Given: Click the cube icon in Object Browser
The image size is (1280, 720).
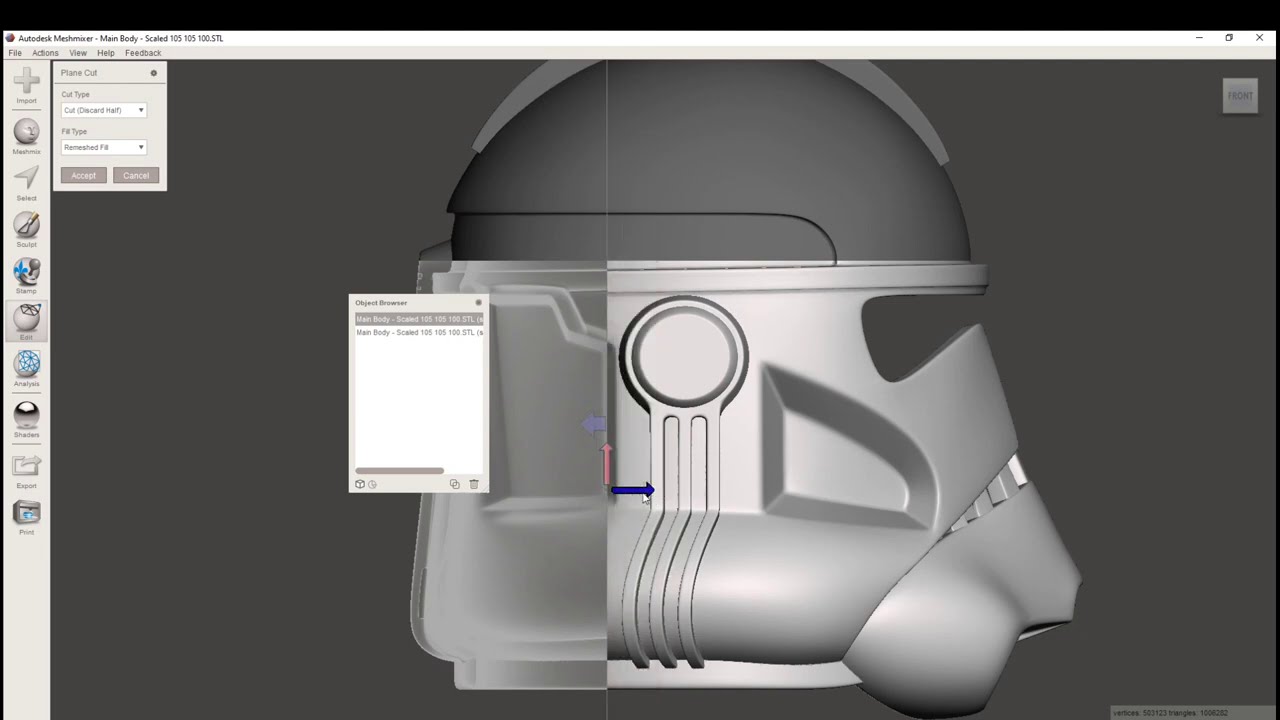Looking at the screenshot, I should tap(360, 484).
